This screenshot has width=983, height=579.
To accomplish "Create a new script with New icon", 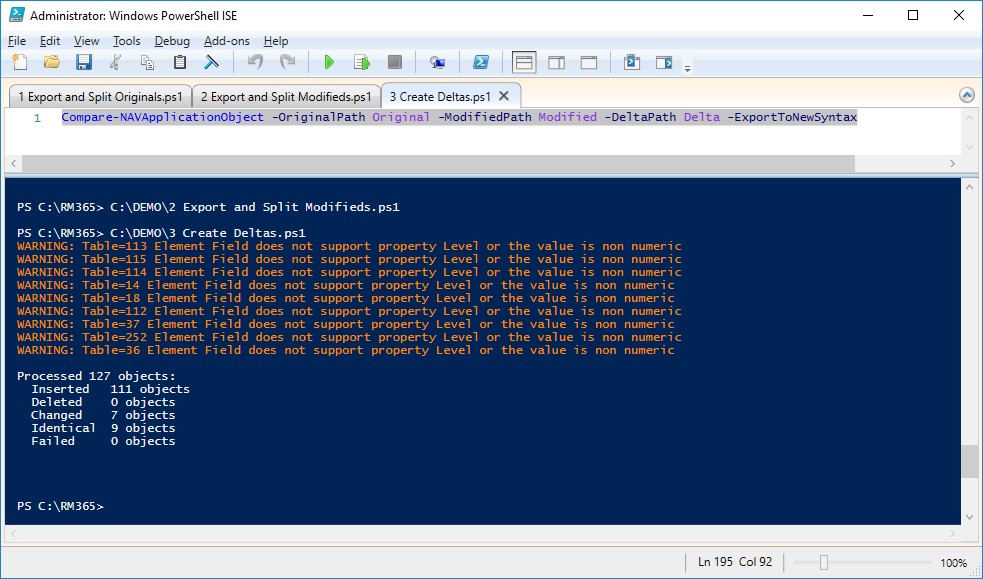I will [x=20, y=62].
